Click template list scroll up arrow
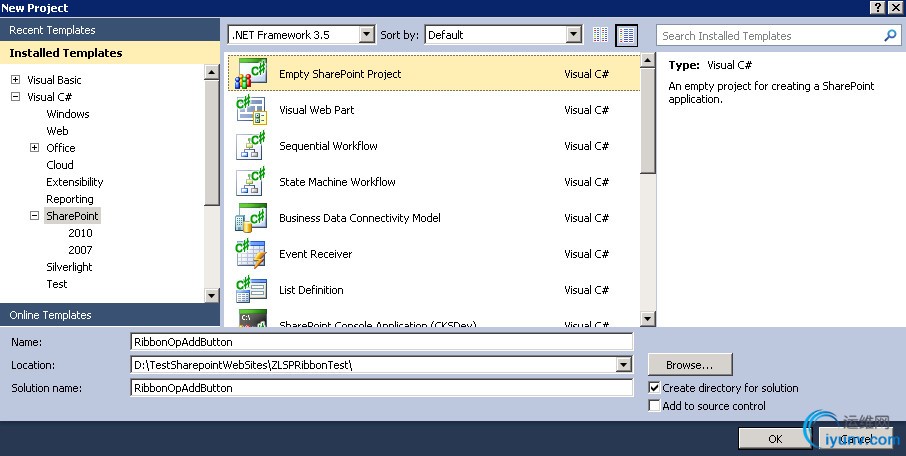Screen dimensions: 906x456 click(x=648, y=60)
